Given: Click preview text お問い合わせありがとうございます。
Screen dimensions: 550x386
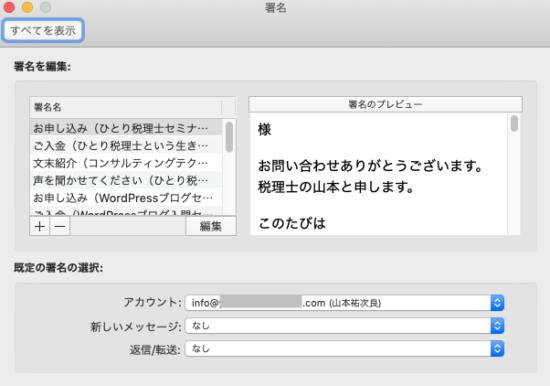Looking at the screenshot, I should 371,166.
